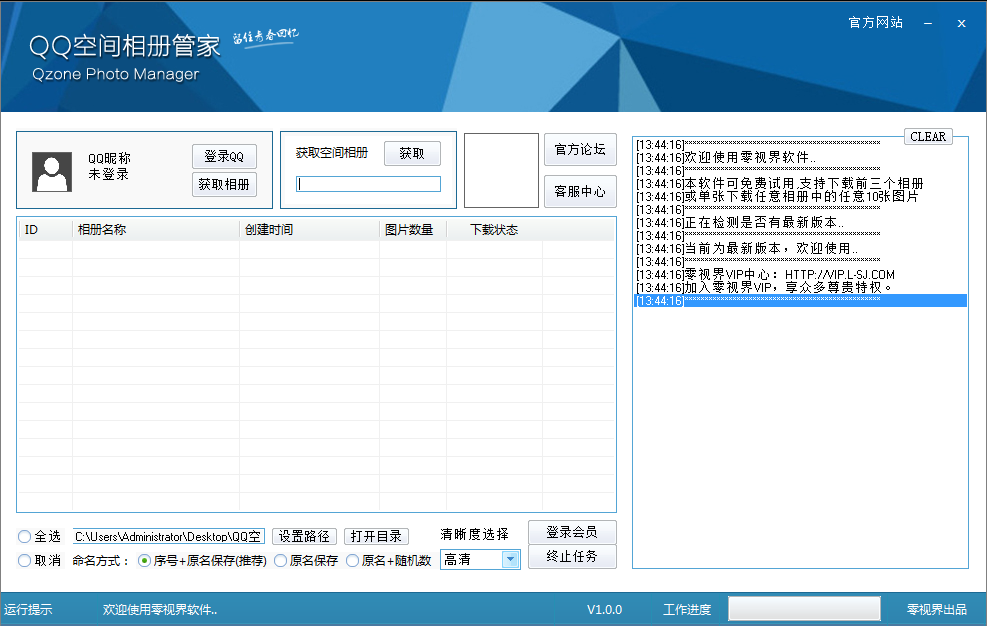987x626 pixels.
Task: Click the 打开目录 button
Action: pyautogui.click(x=376, y=537)
